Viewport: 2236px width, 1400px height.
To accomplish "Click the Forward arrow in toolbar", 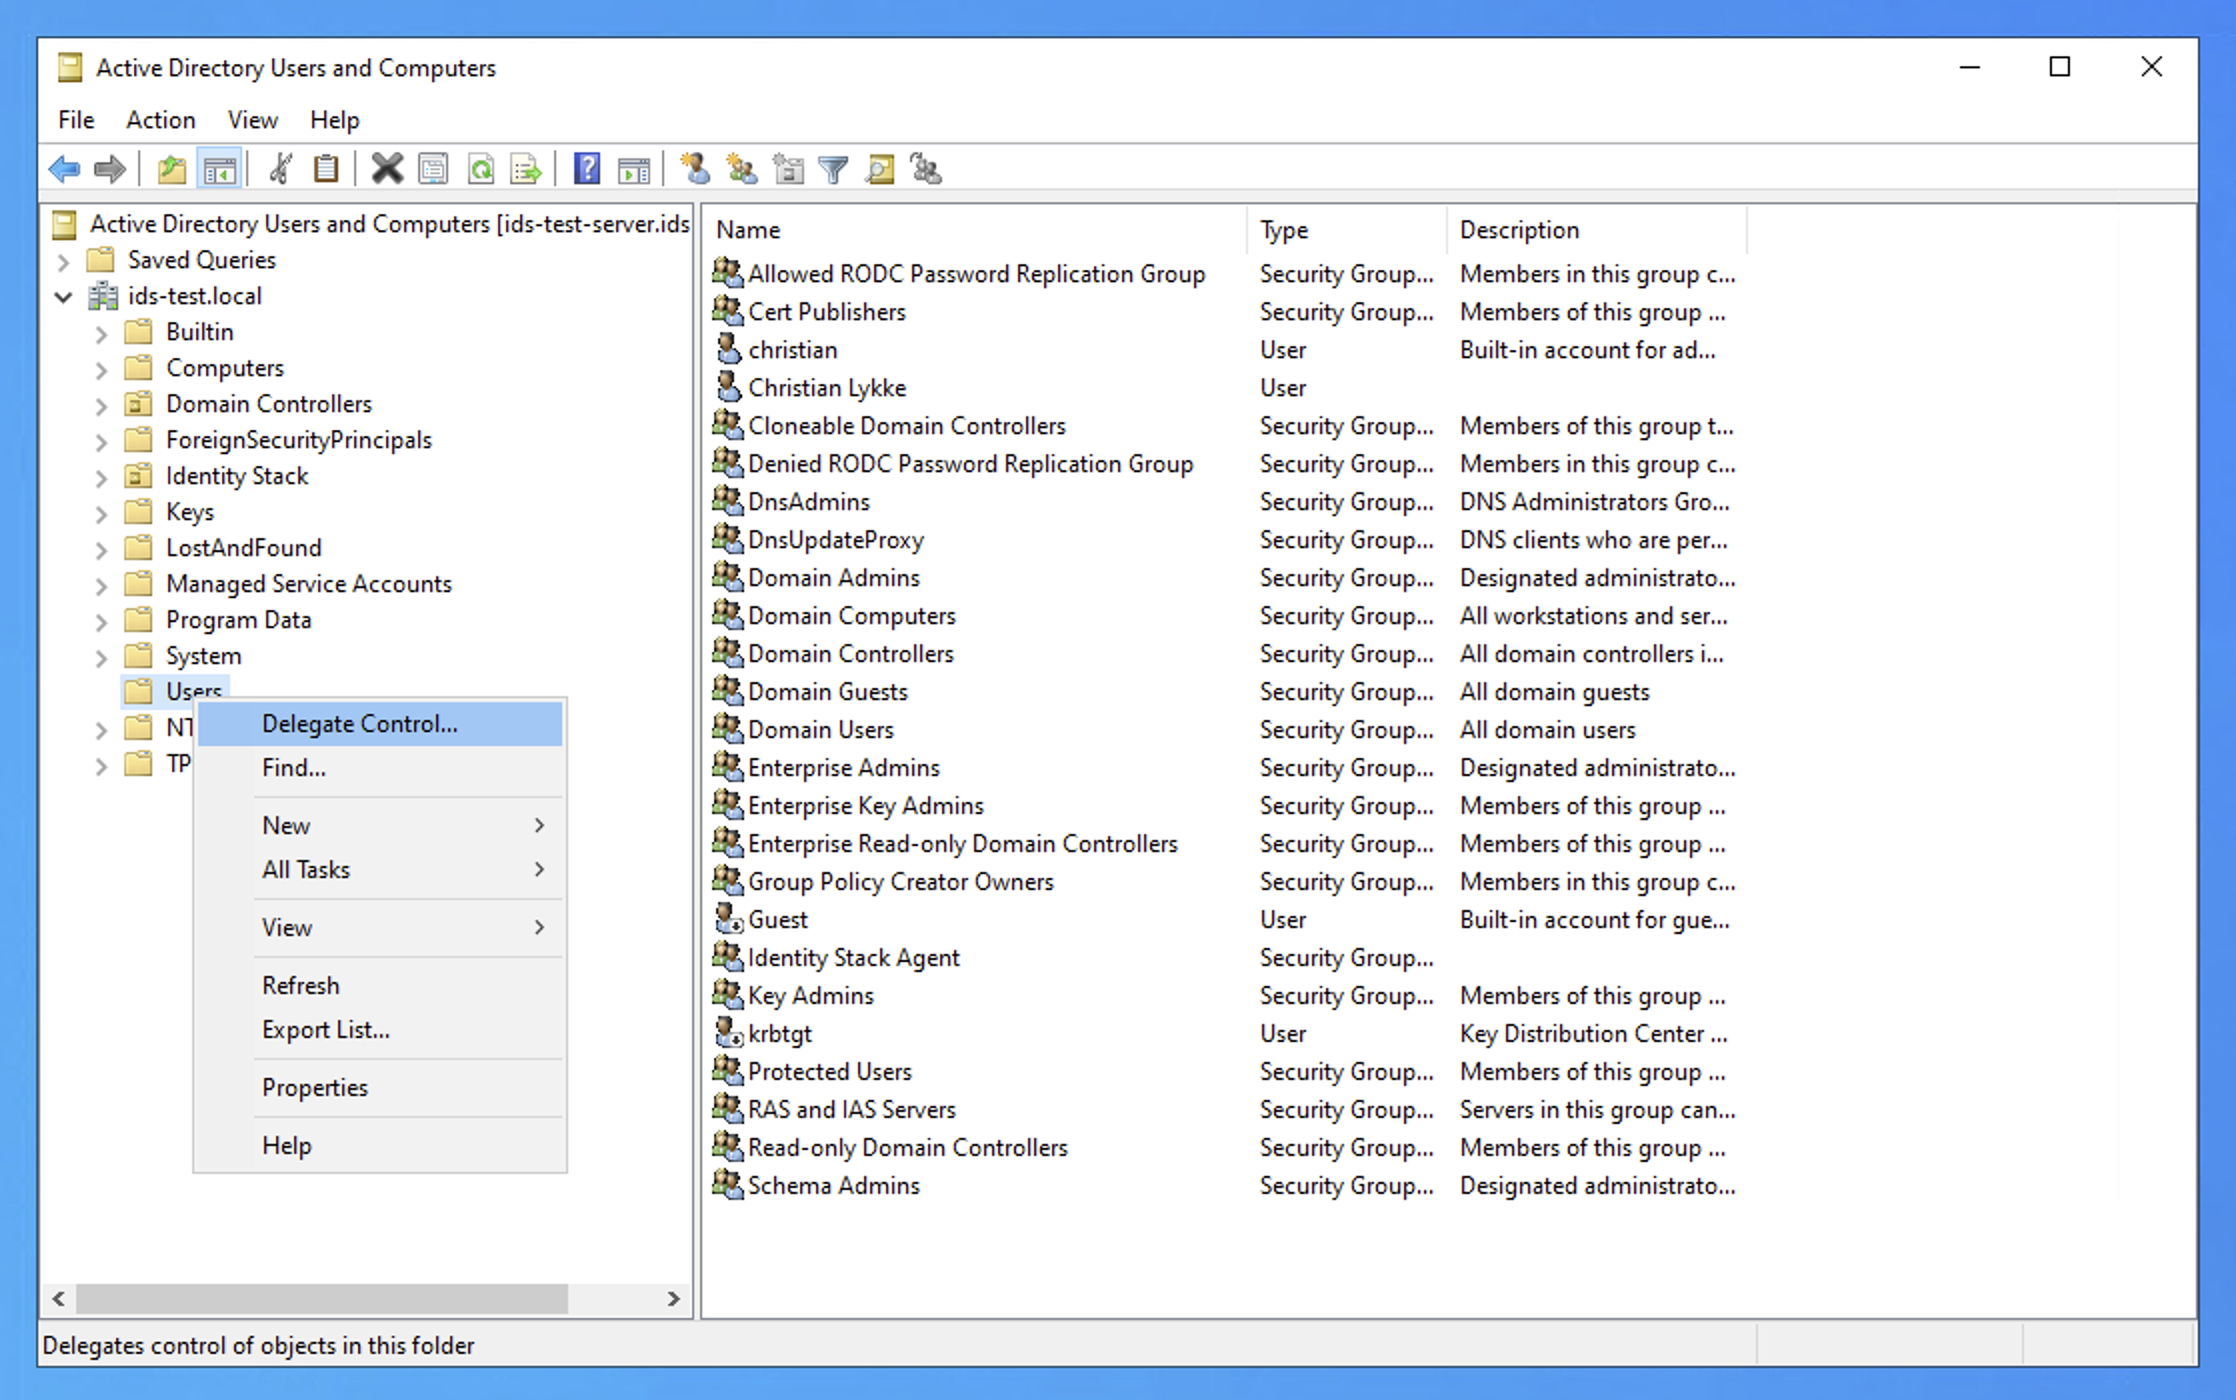I will (109, 169).
